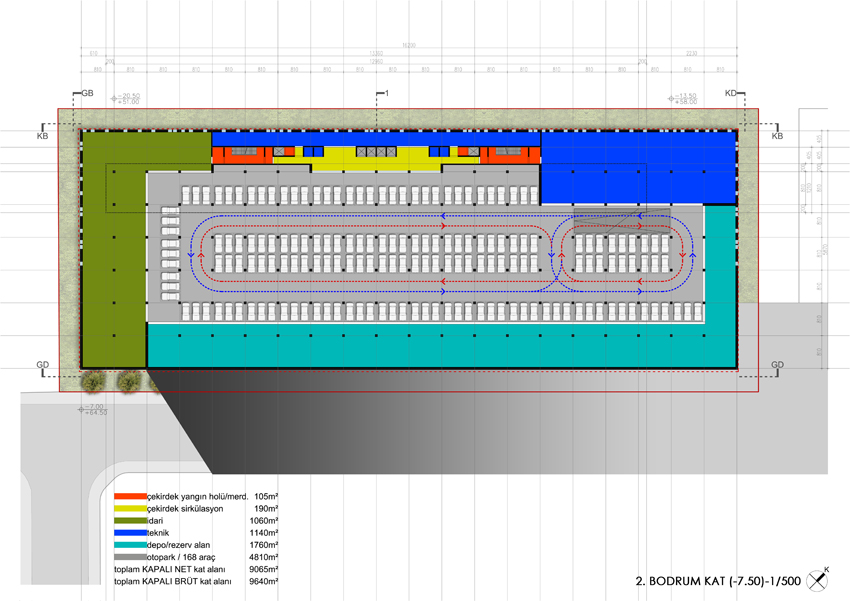This screenshot has width=850, height=601.
Task: Click the left-side KB section marker
Action: pyautogui.click(x=42, y=134)
